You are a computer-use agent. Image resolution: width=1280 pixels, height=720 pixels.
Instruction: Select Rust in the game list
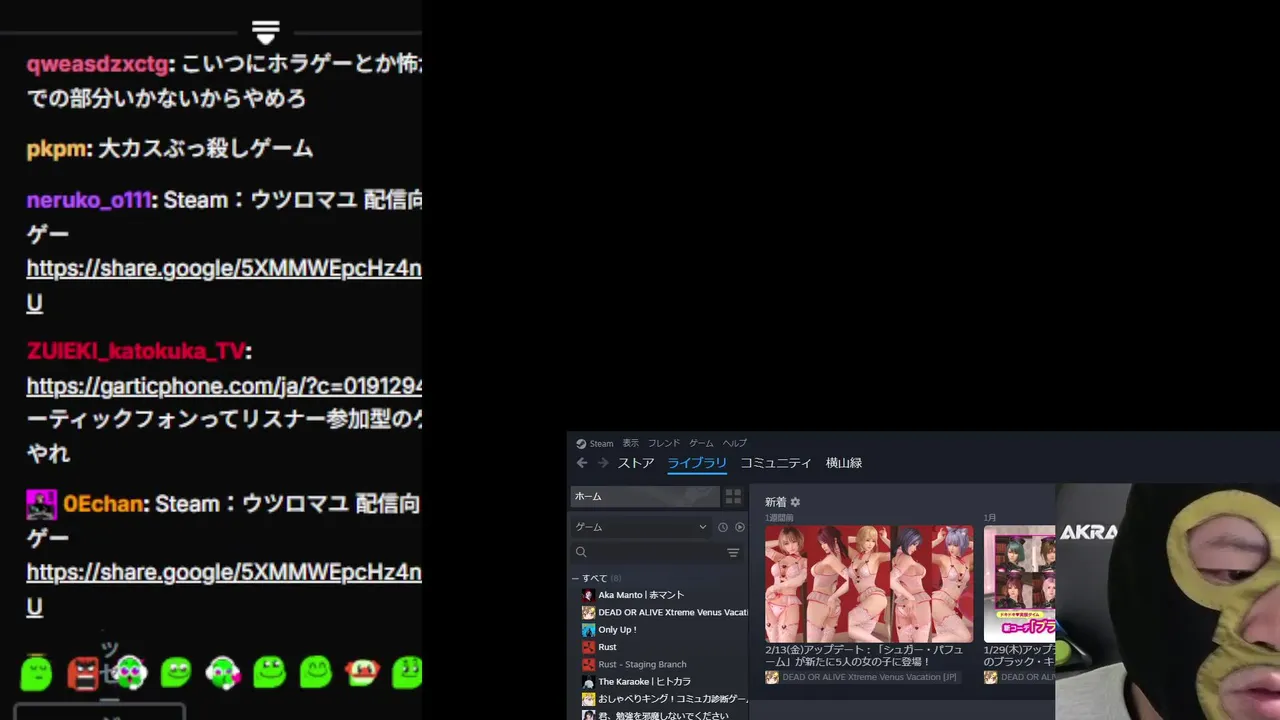[x=607, y=647]
